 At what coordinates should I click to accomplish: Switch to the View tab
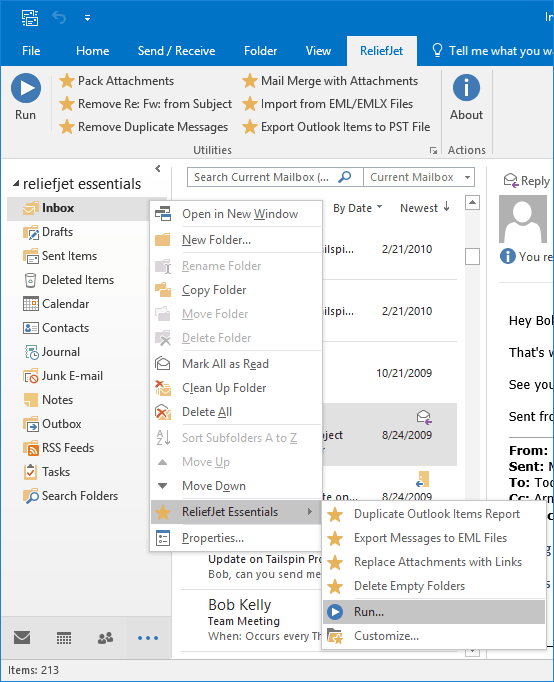pyautogui.click(x=318, y=51)
